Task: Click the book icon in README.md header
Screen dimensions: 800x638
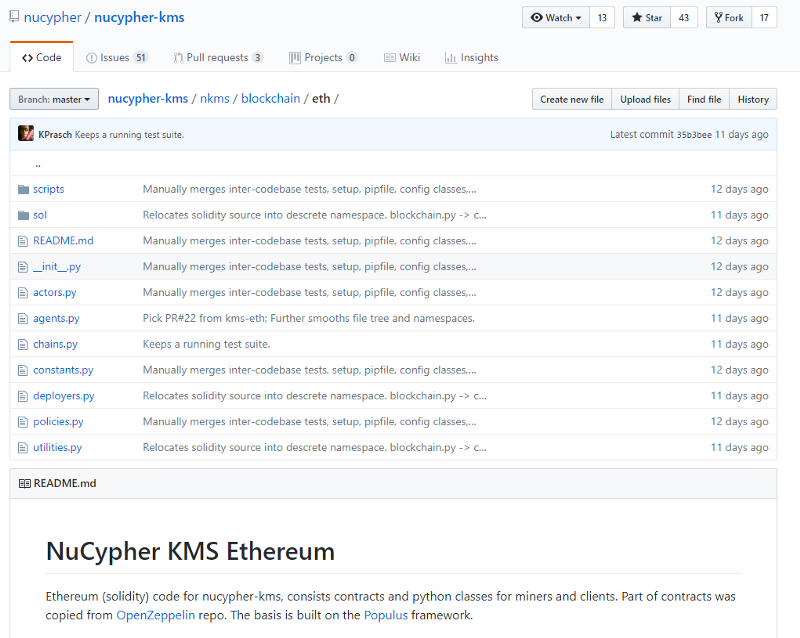Action: (x=24, y=483)
